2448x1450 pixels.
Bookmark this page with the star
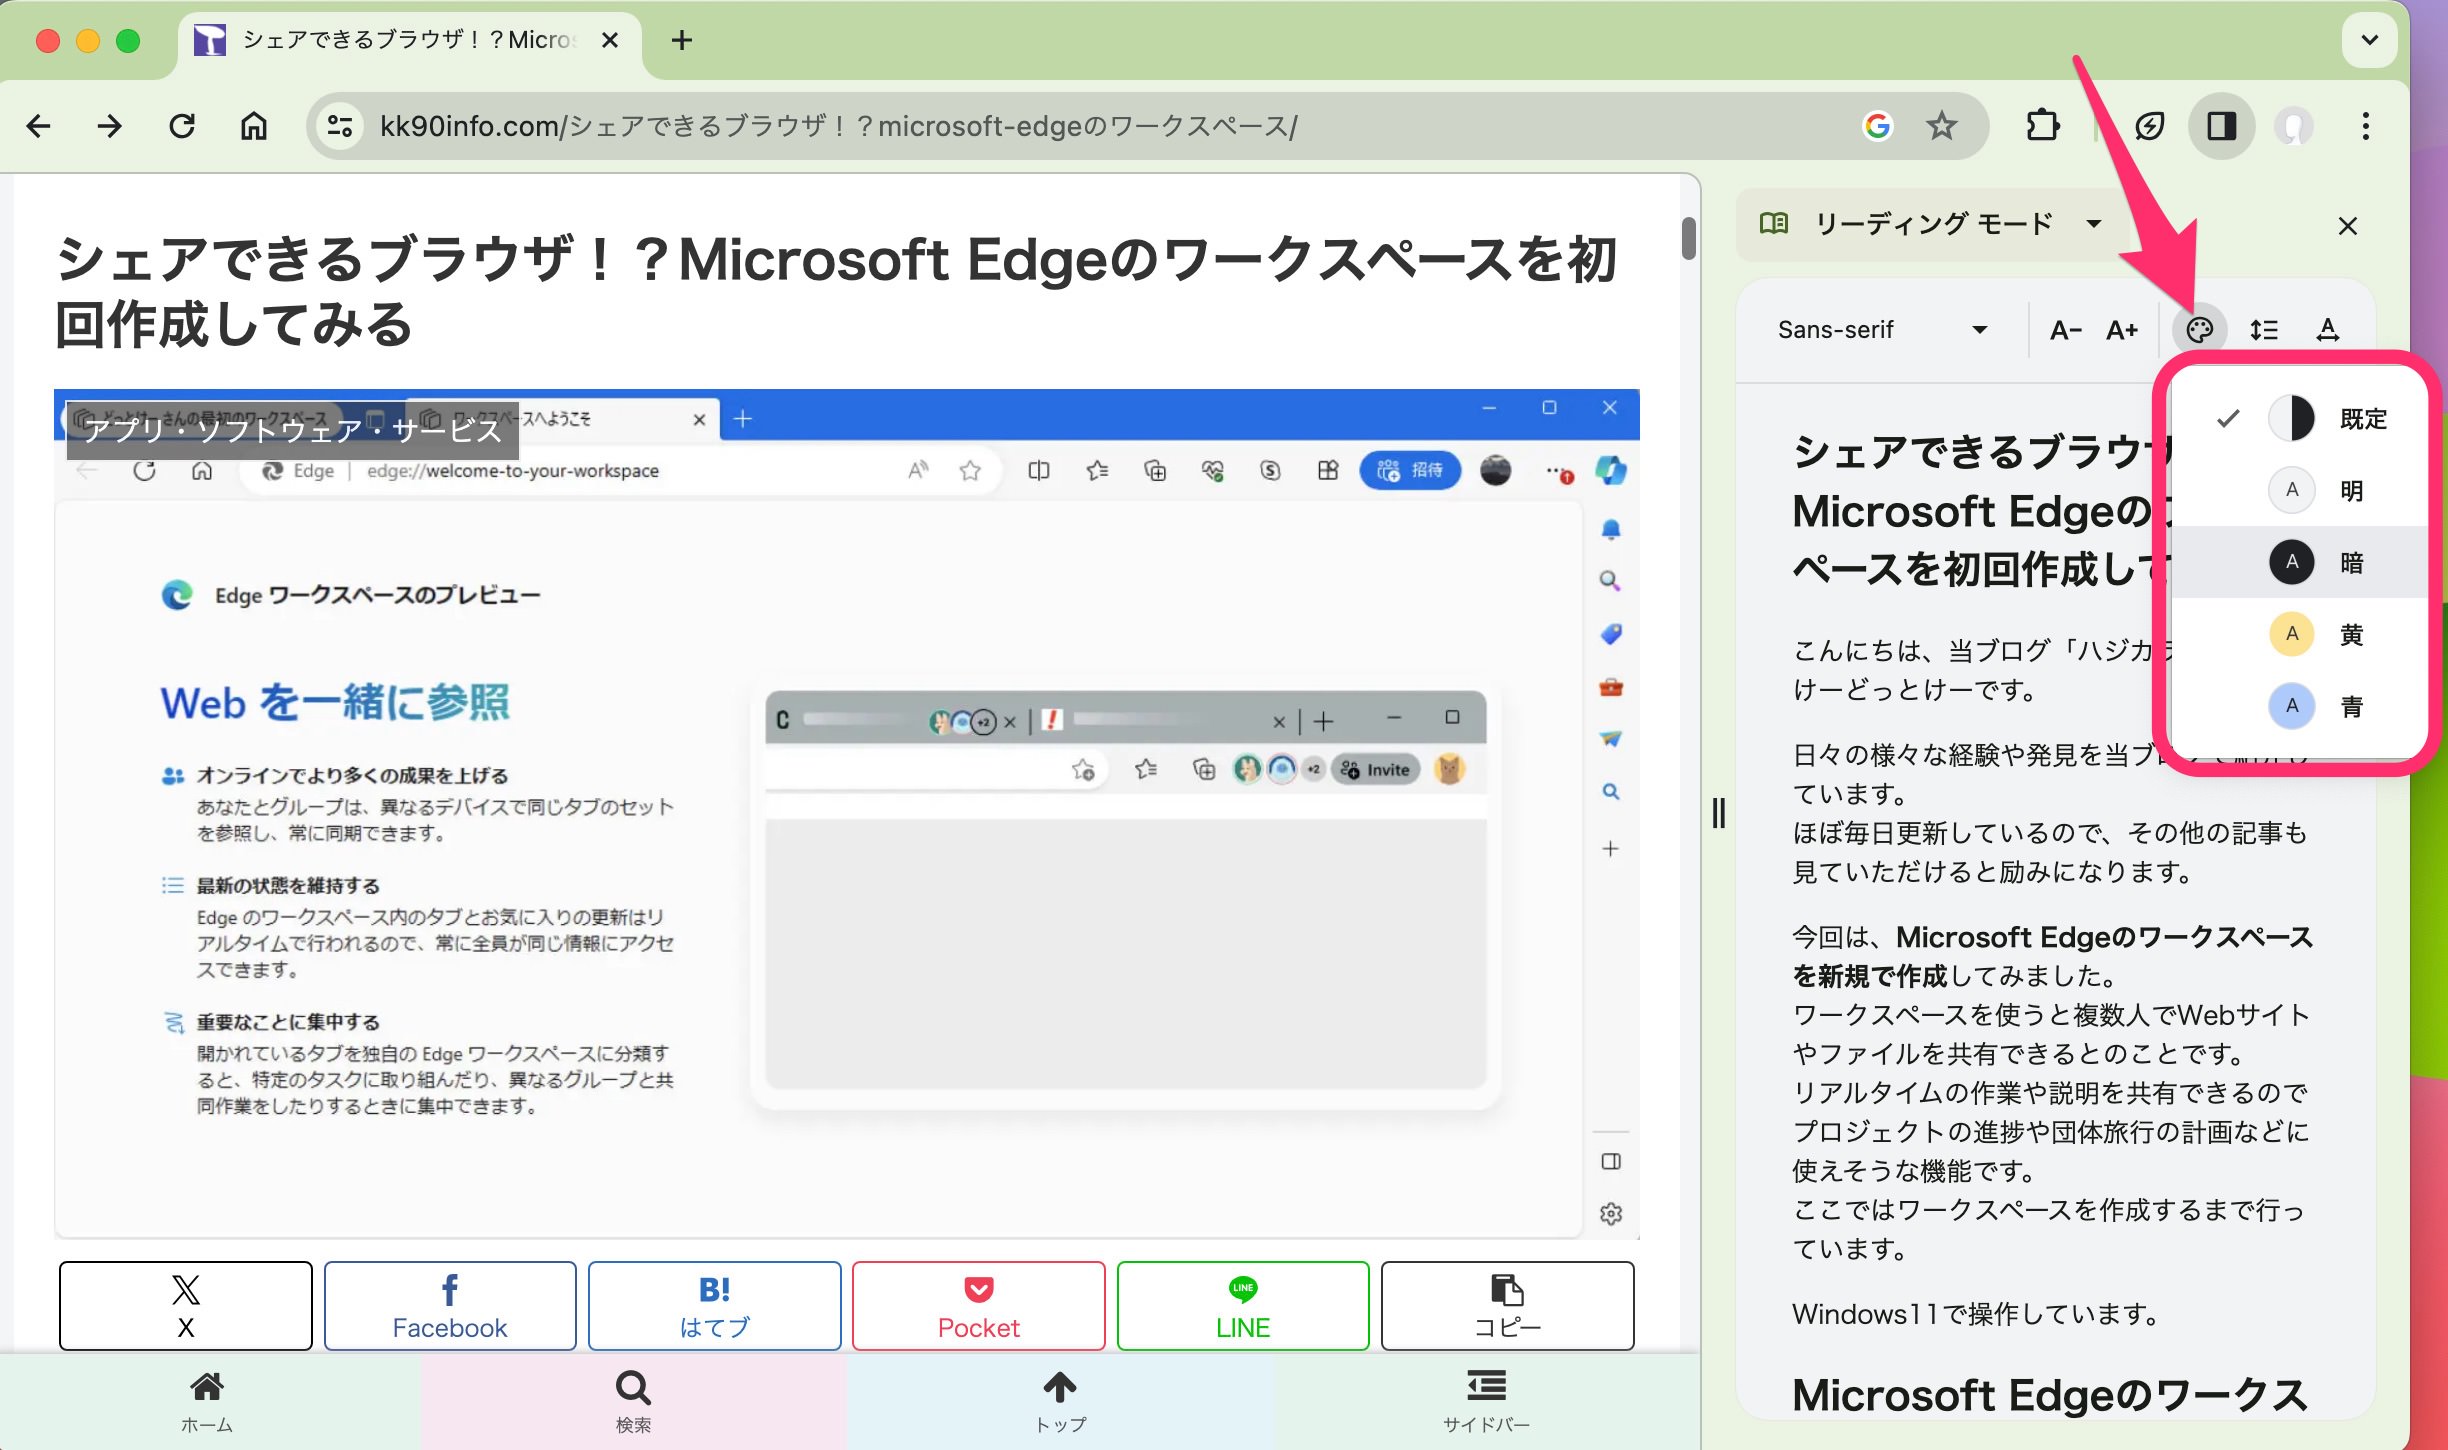(x=1942, y=126)
